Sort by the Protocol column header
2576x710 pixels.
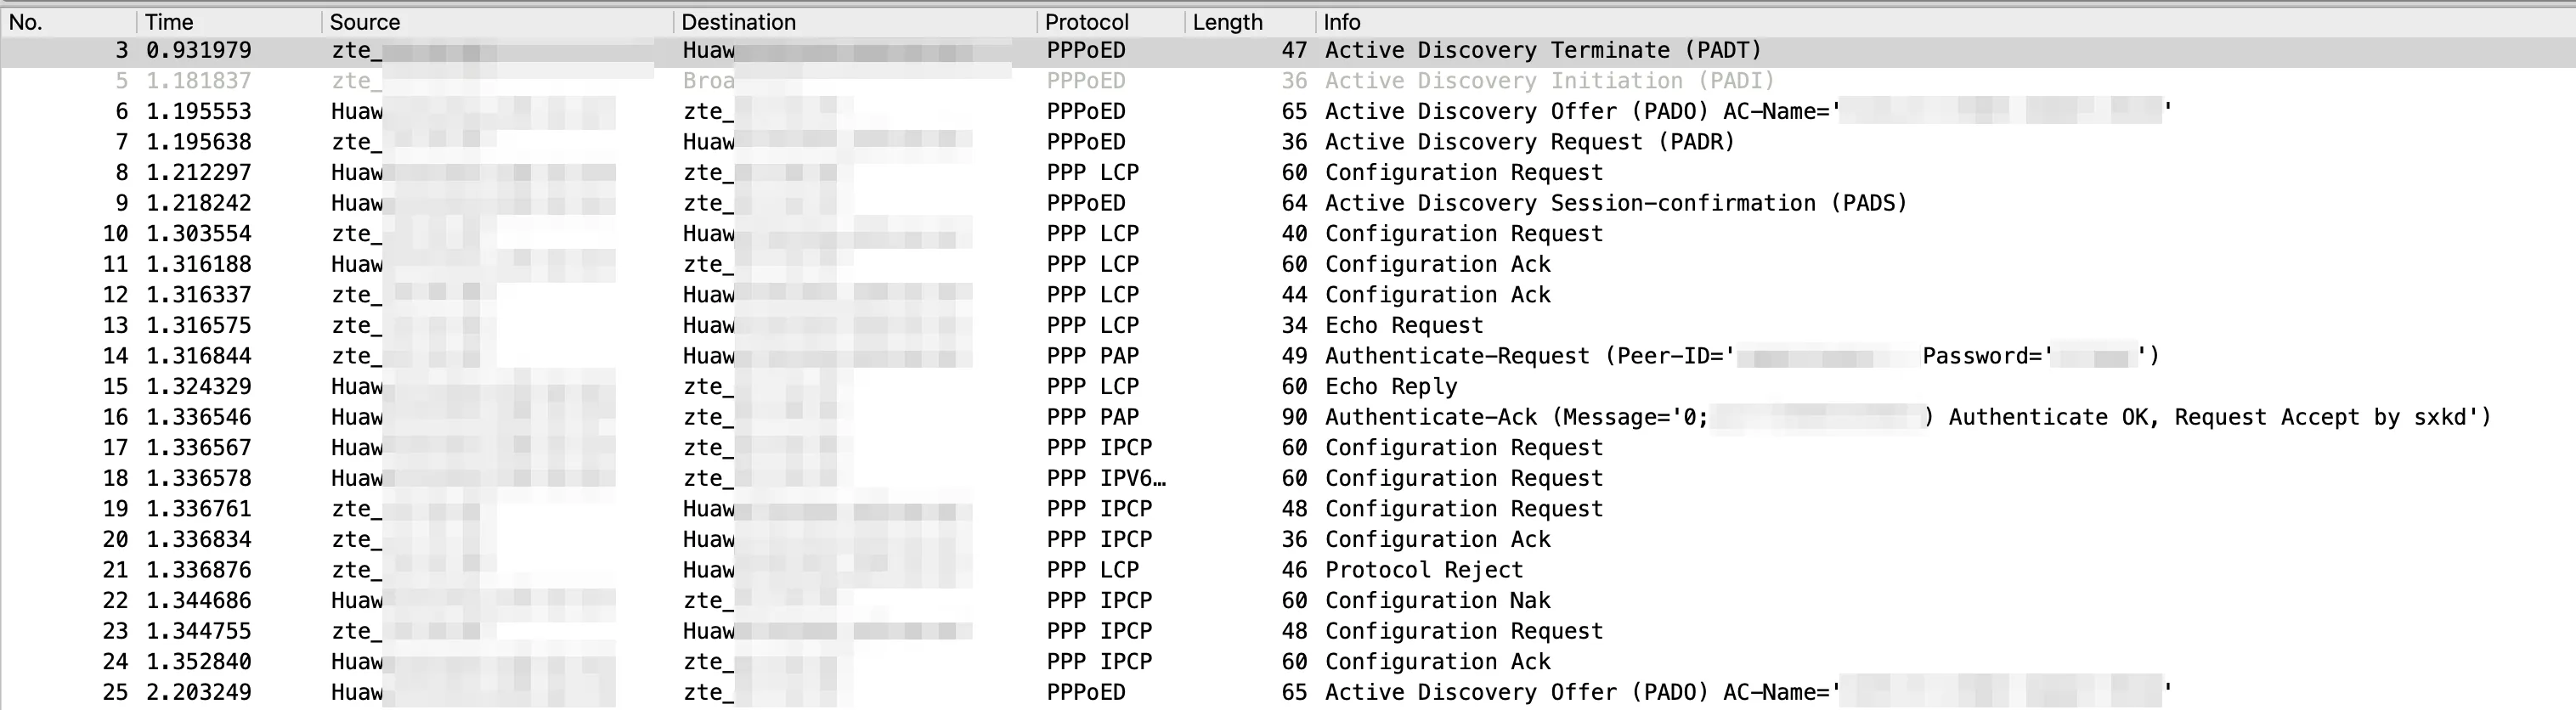(1086, 22)
